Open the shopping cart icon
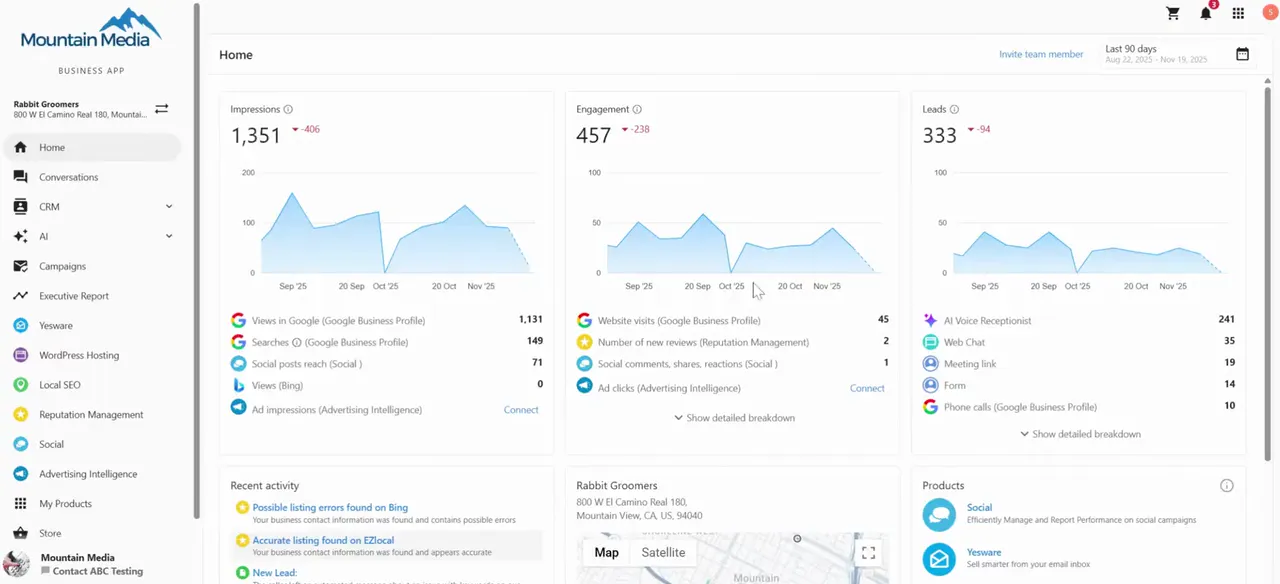Viewport: 1280px width, 584px height. coord(1173,13)
